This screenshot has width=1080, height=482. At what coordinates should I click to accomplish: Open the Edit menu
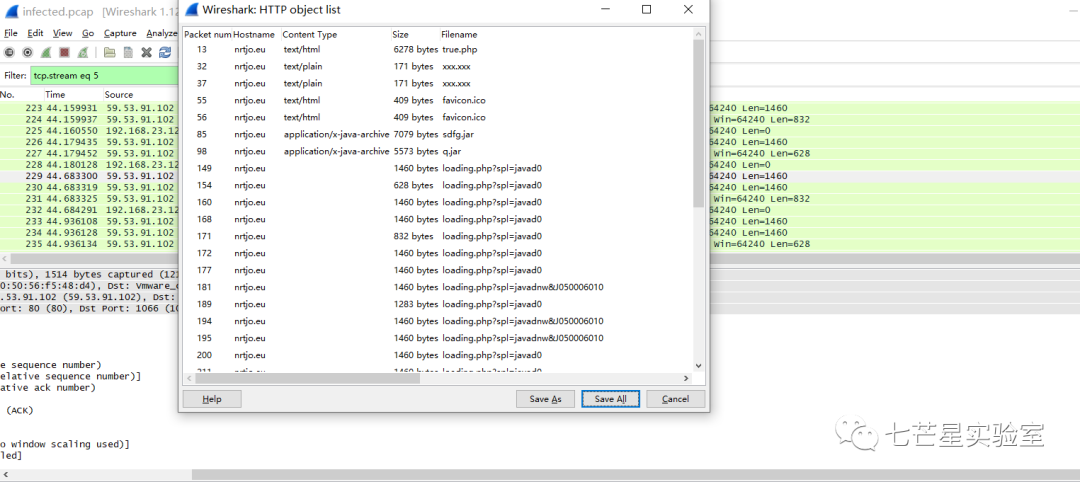[x=35, y=33]
